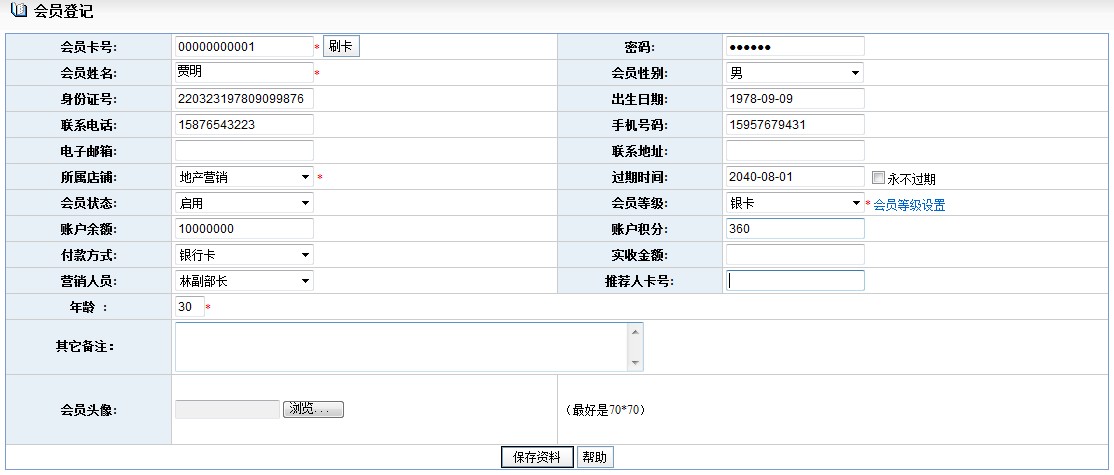Expand the 会员等级 level dropdown
Viewport: 1114px width, 475px height.
pos(794,203)
